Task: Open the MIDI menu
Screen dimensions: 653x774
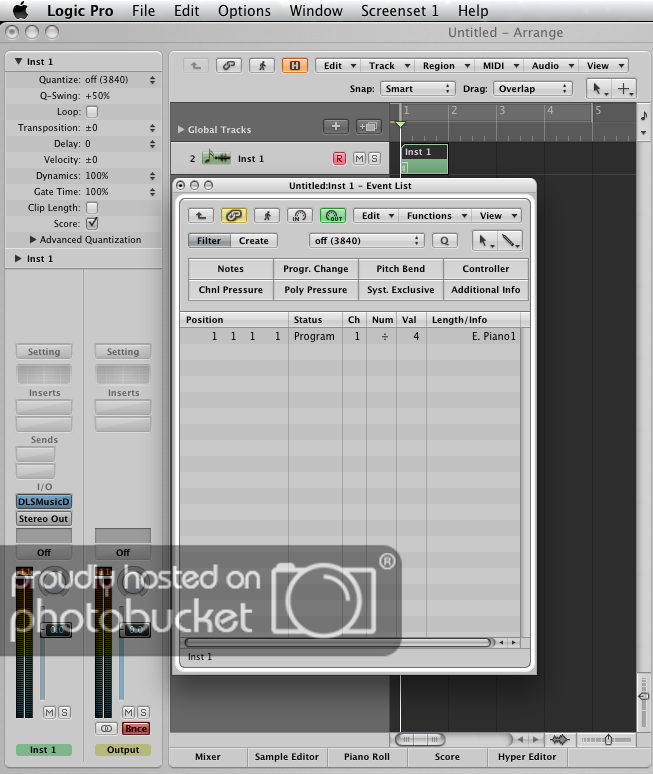Action: point(500,66)
